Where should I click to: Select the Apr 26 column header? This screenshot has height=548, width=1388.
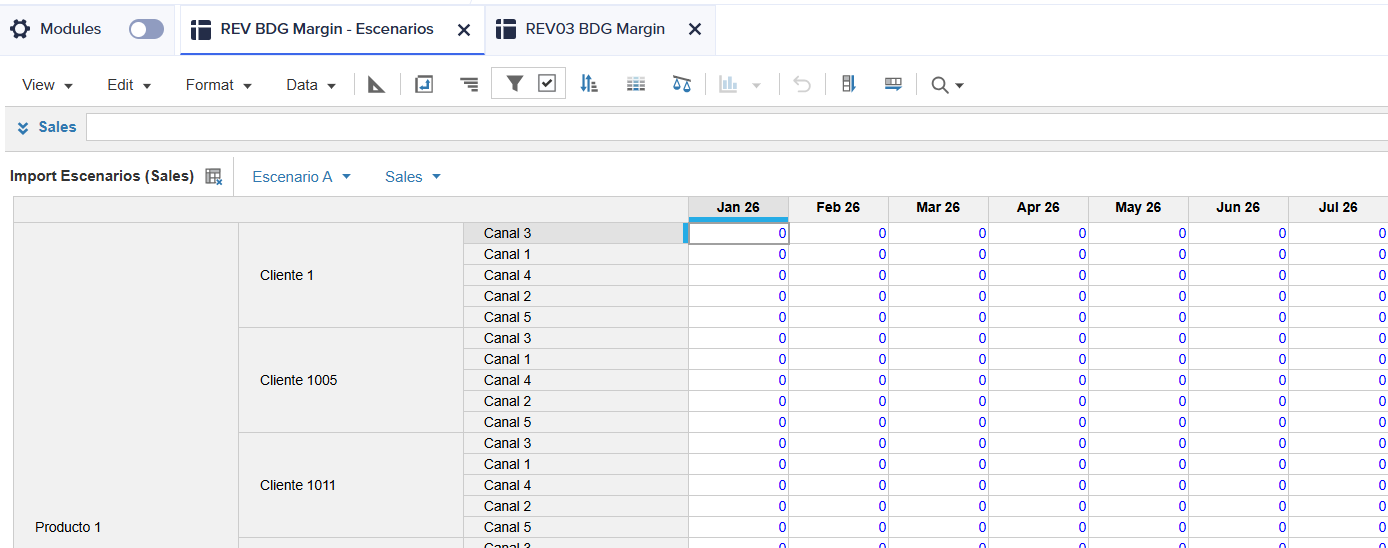pos(1038,208)
